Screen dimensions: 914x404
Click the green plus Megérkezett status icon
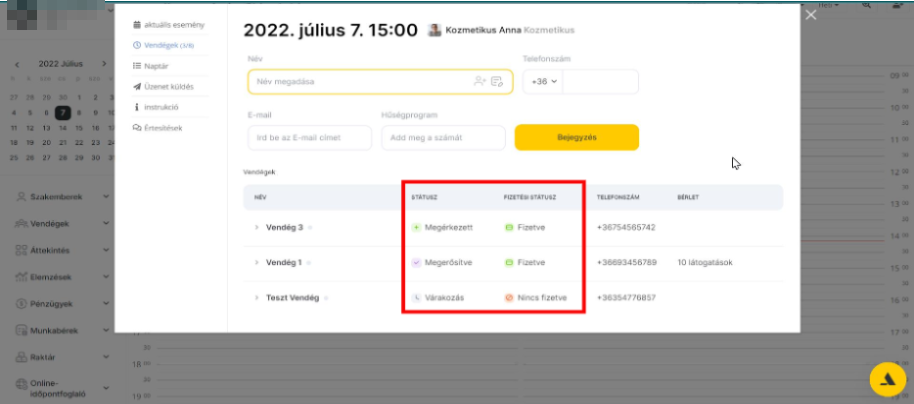(x=416, y=227)
